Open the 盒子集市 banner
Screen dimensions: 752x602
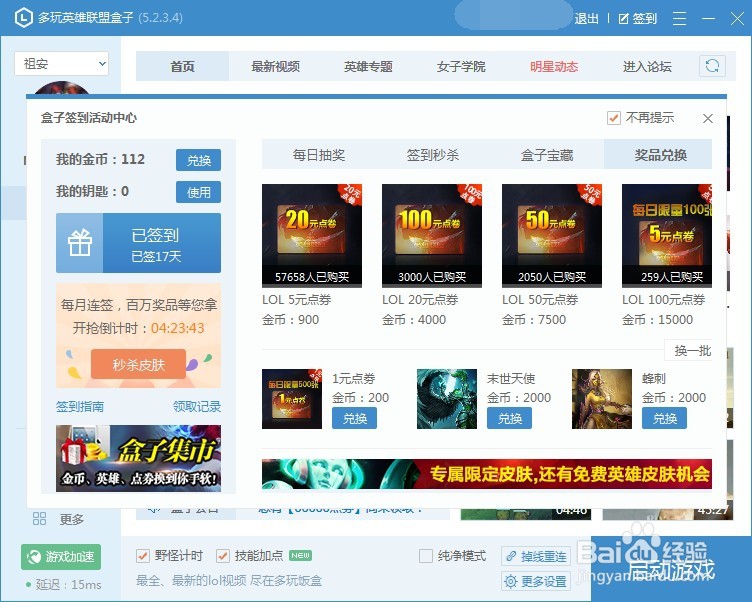(139, 458)
